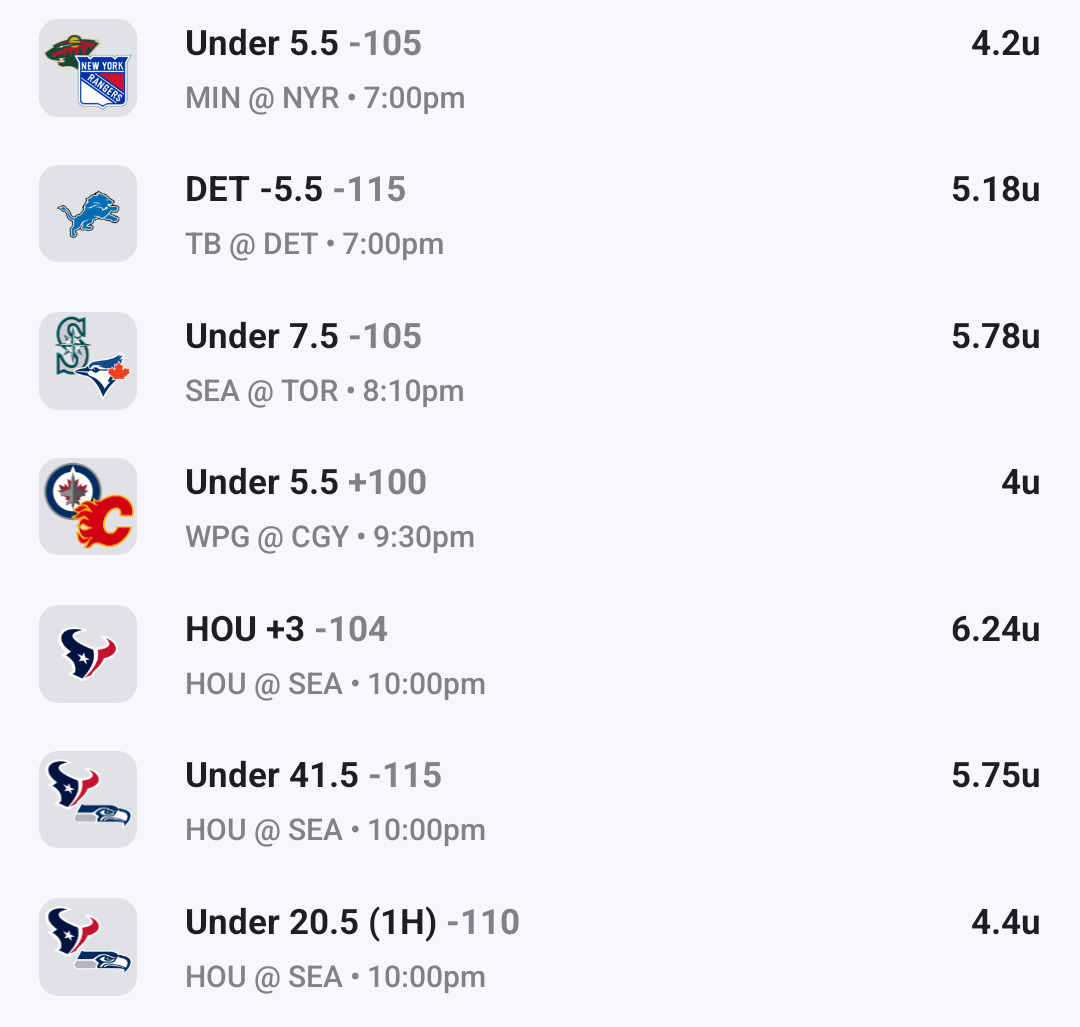Viewport: 1080px width, 1027px height.
Task: Tap the SEA @ TOR 8:10pm matchup text
Action: [x=324, y=391]
